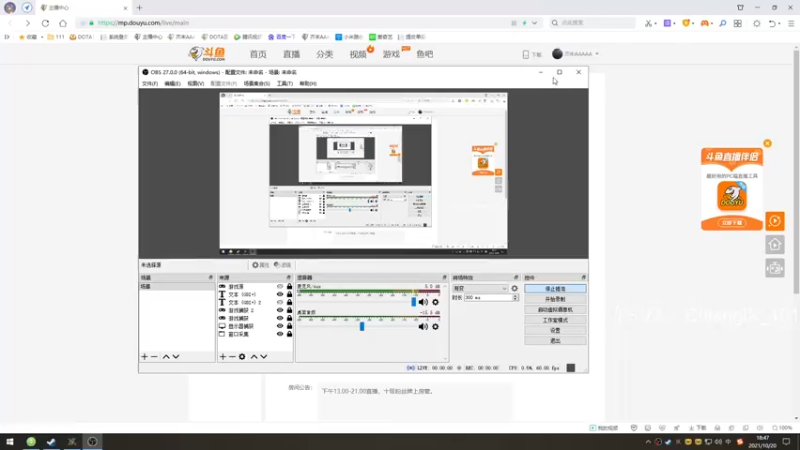The image size is (800, 450).
Task: Open OBS 视图(V) menu
Action: point(195,83)
